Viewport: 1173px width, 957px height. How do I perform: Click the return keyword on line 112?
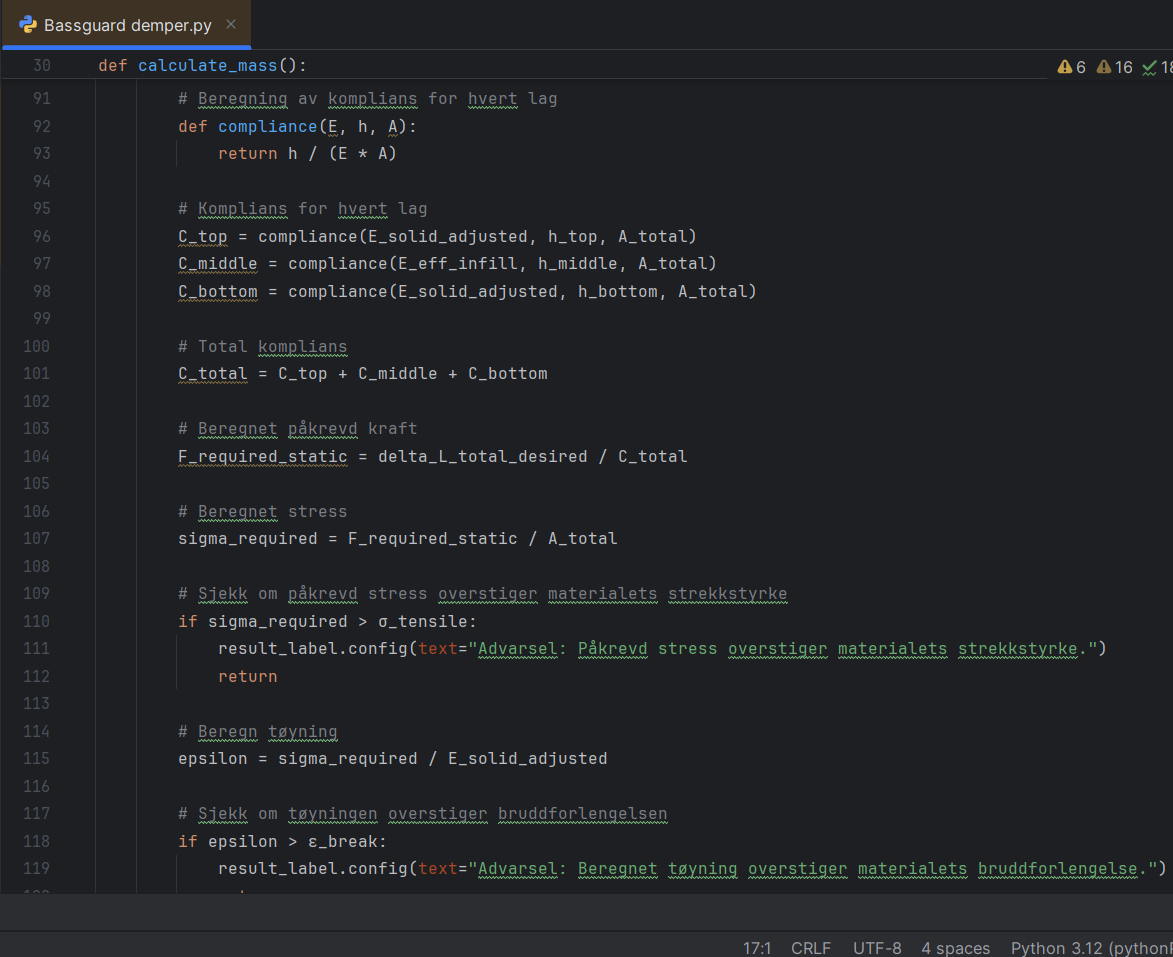pos(247,676)
